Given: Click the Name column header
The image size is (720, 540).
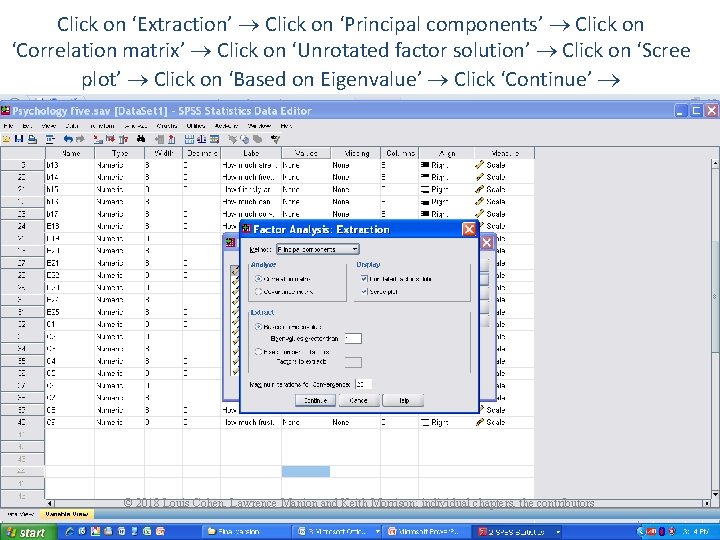Looking at the screenshot, I should point(70,153).
